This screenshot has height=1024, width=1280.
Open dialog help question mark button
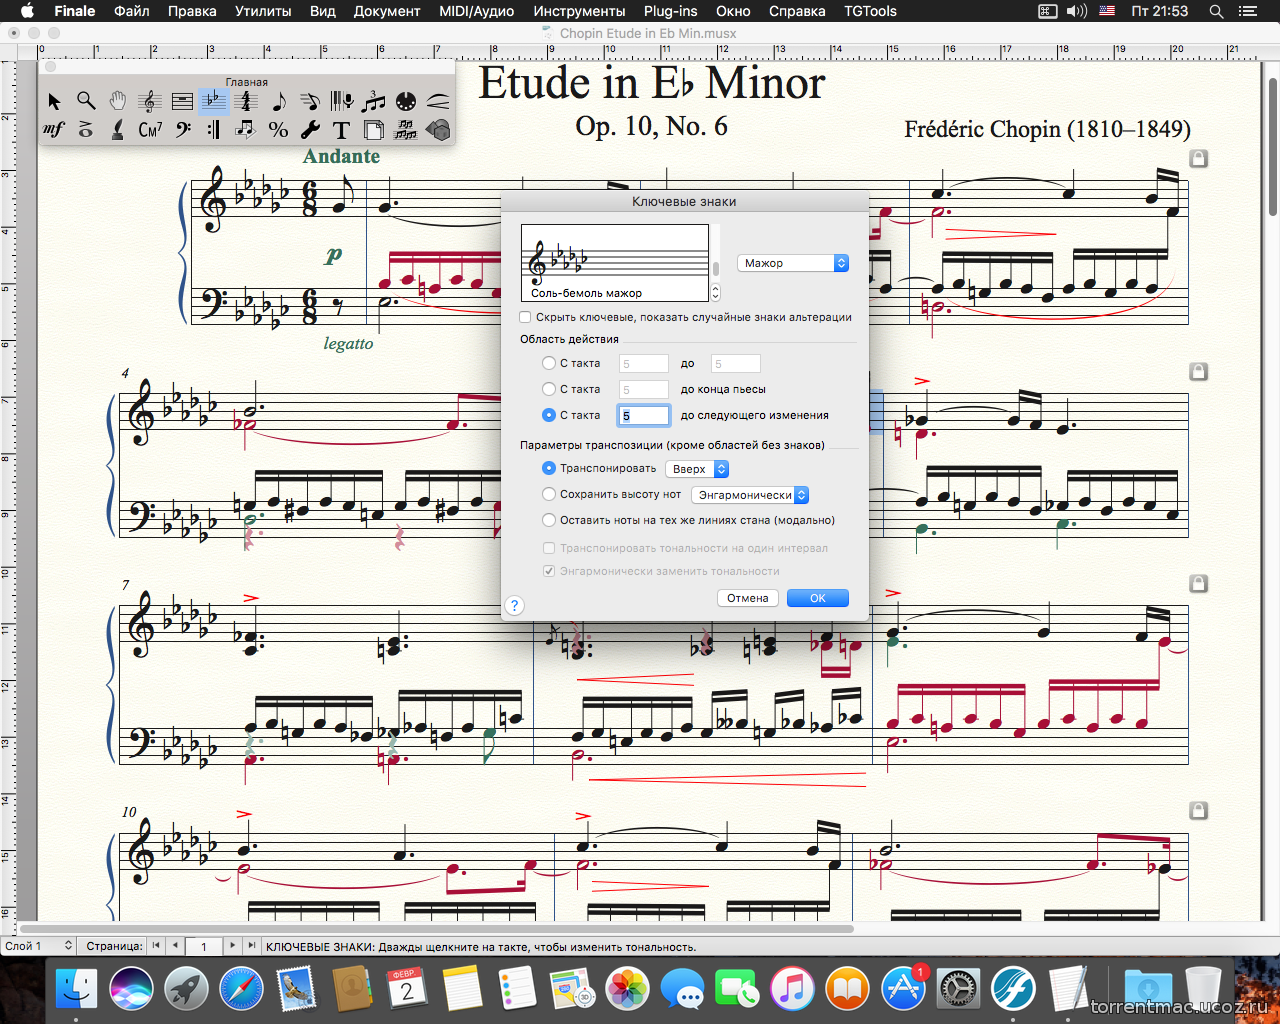pos(514,605)
